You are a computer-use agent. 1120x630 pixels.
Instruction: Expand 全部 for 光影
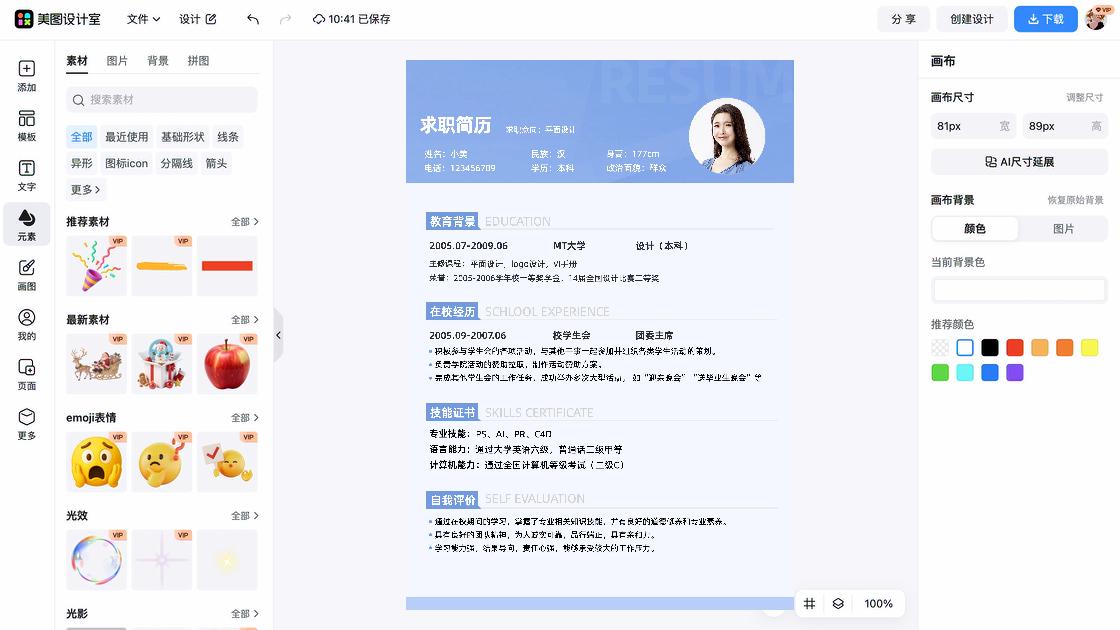(244, 614)
